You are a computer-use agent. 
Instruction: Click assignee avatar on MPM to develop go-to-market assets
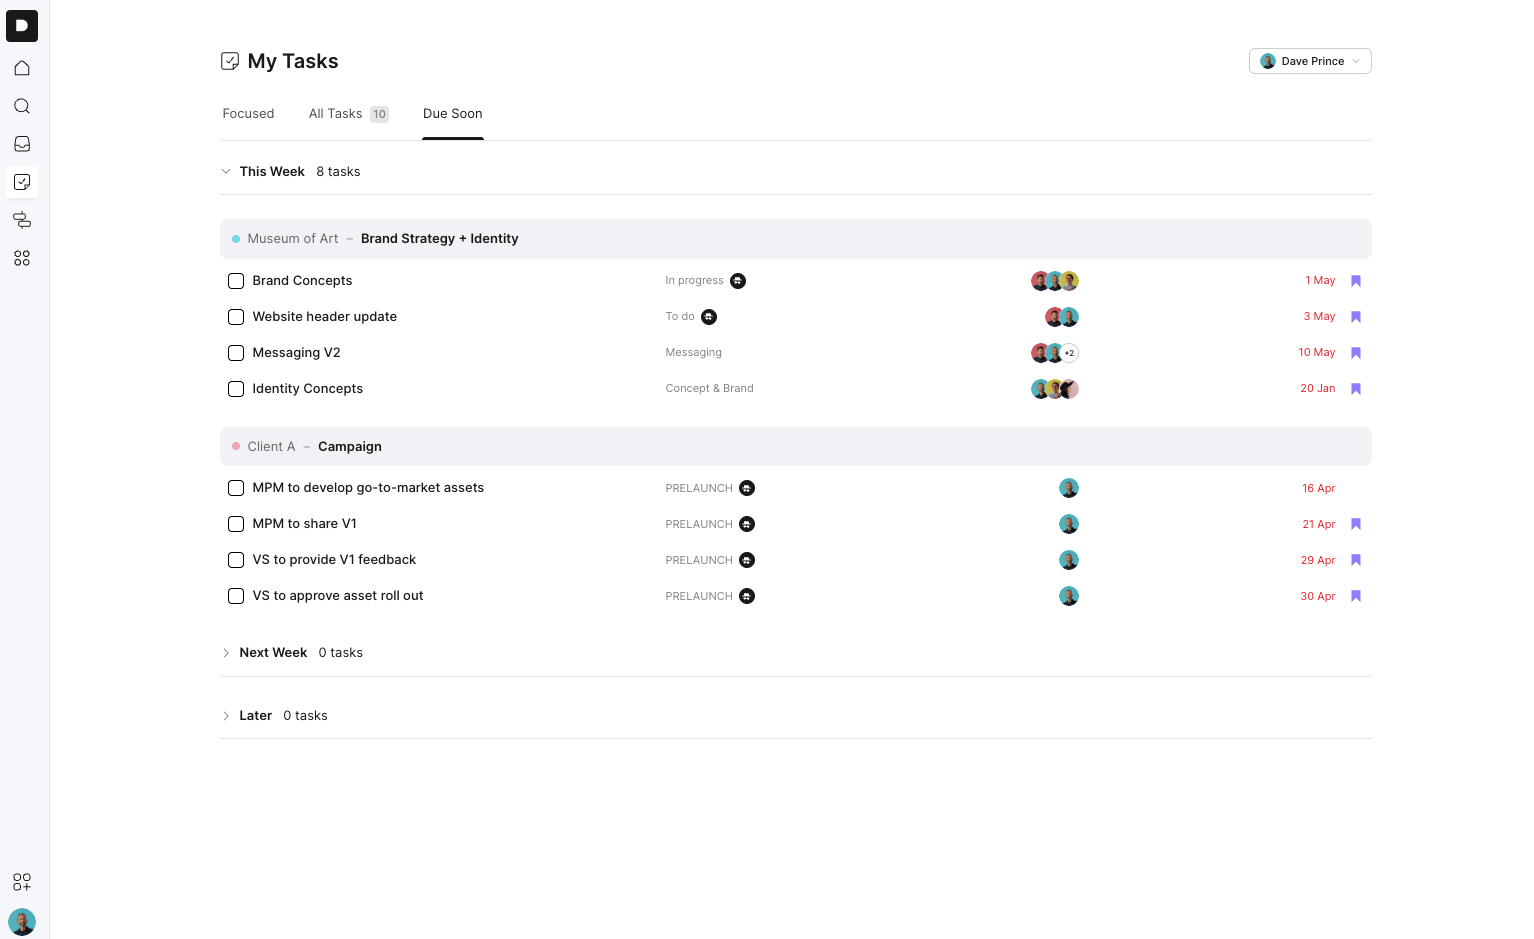coord(1069,488)
